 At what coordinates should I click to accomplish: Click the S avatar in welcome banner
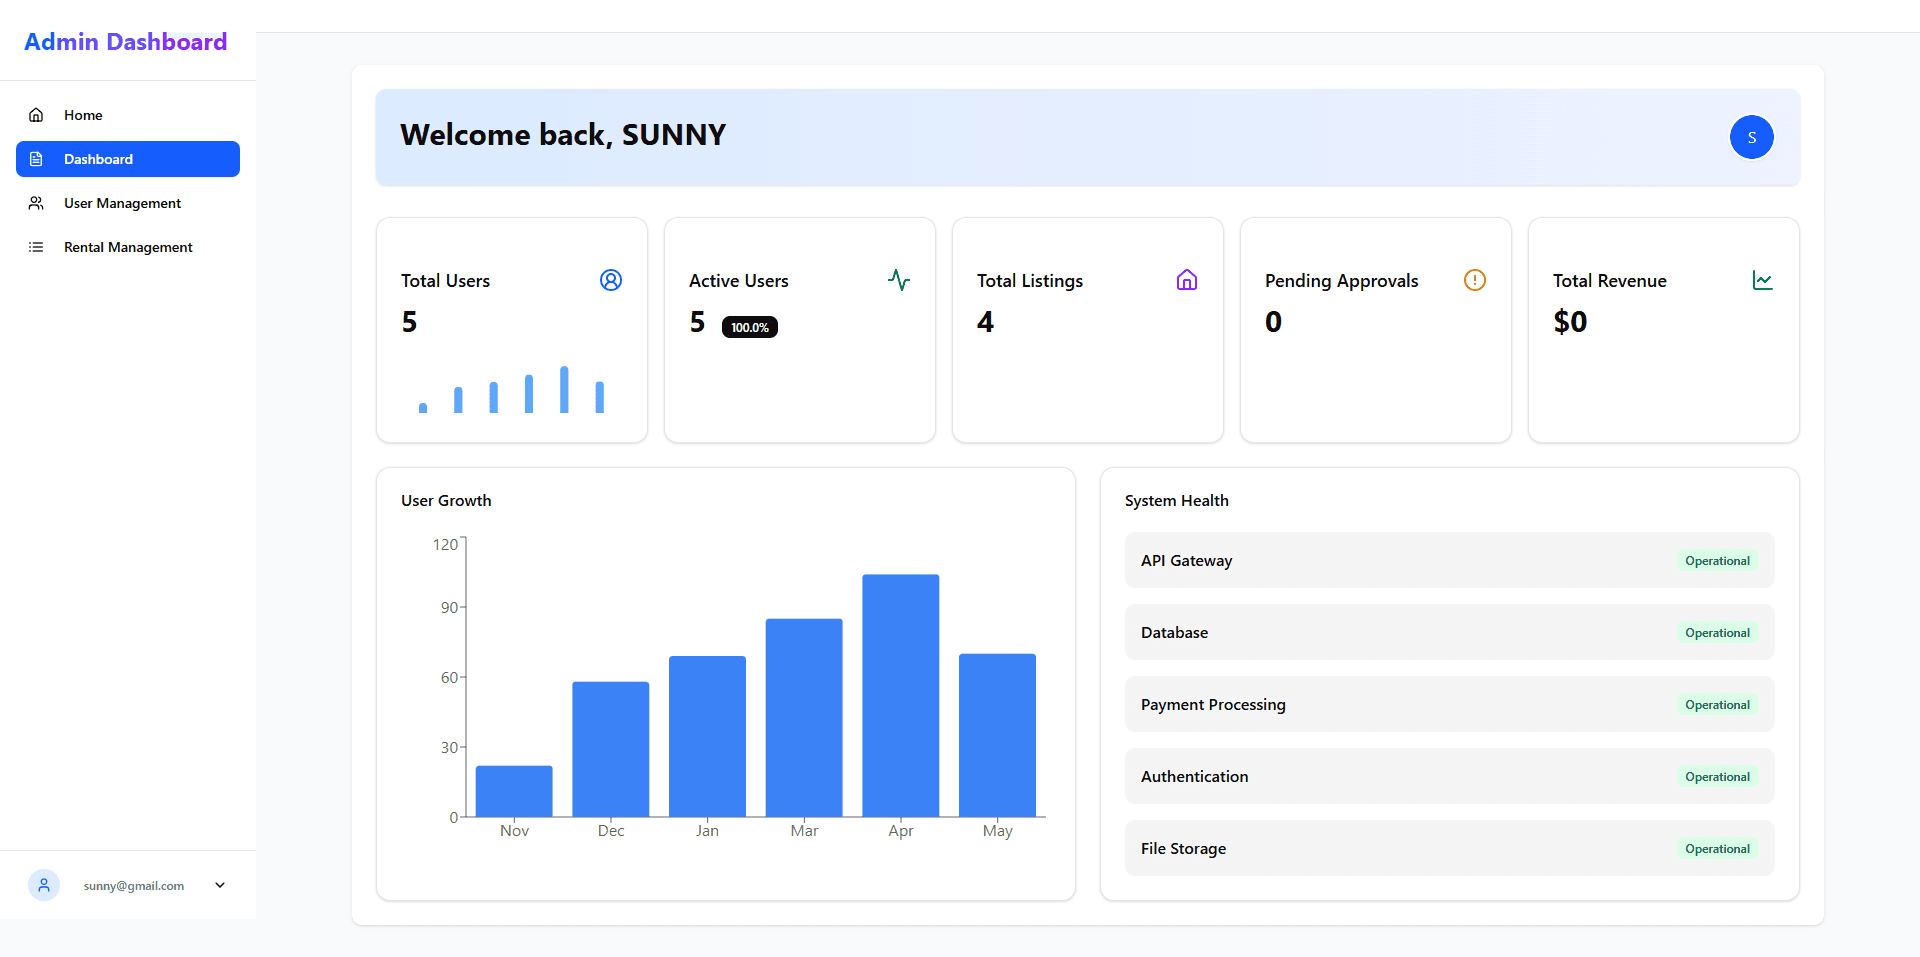1752,137
